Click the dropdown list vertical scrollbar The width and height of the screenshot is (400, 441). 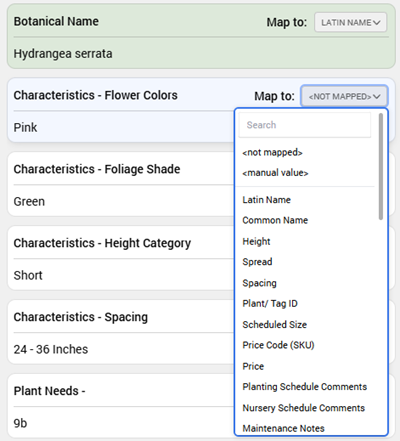pos(381,167)
